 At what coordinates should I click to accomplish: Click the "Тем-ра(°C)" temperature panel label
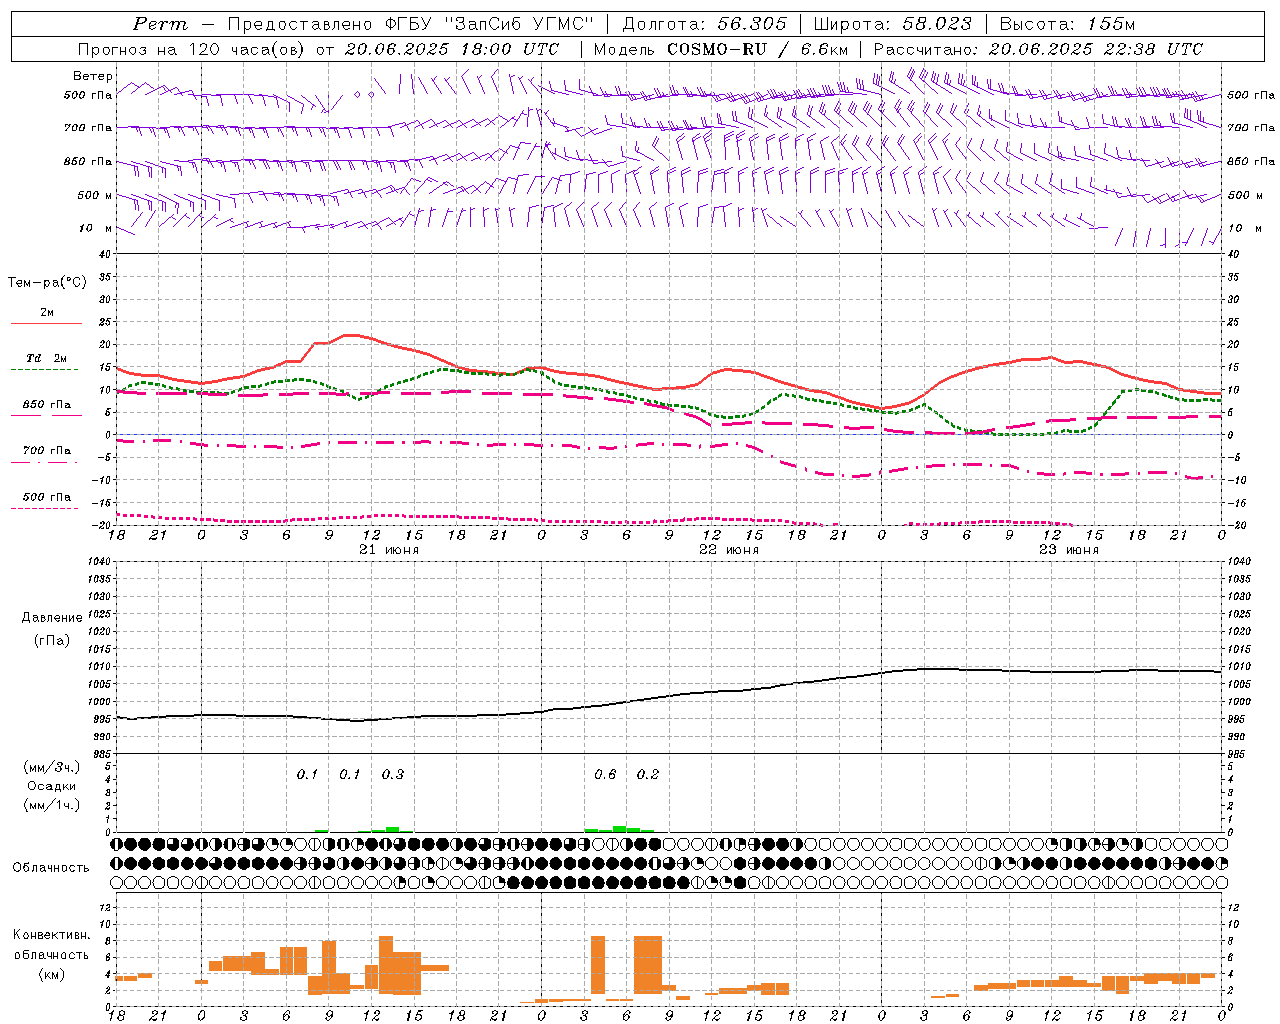pos(47,282)
